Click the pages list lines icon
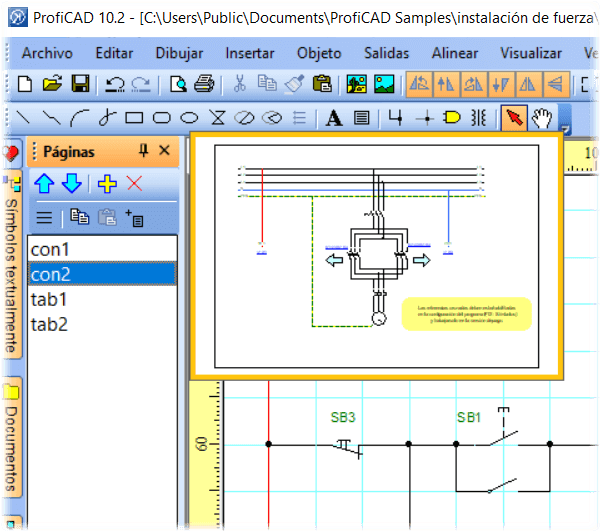The height and width of the screenshot is (532, 601). (44, 217)
